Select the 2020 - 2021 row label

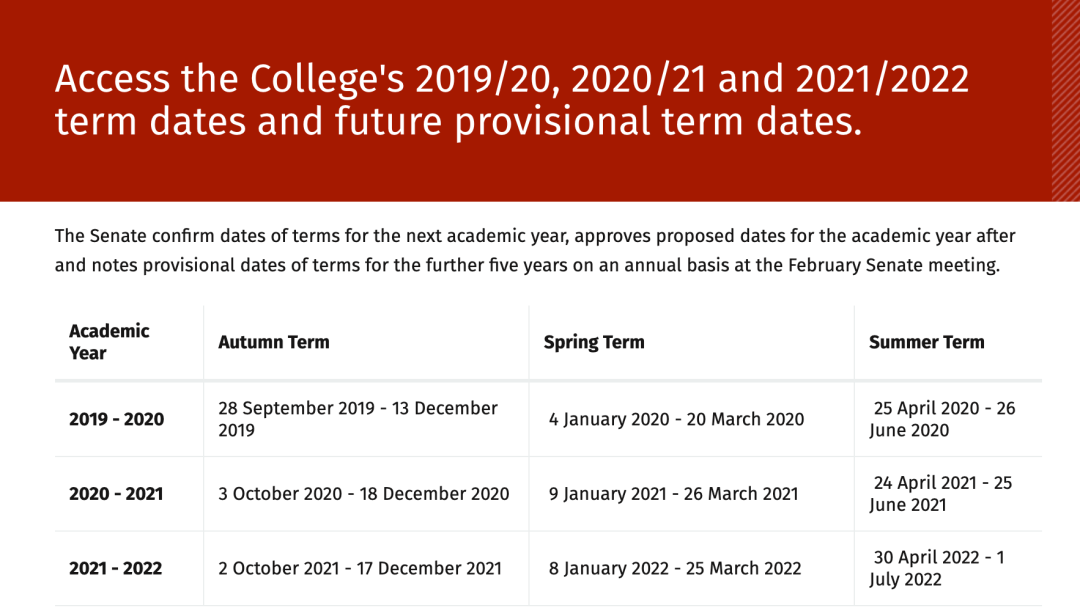click(116, 493)
